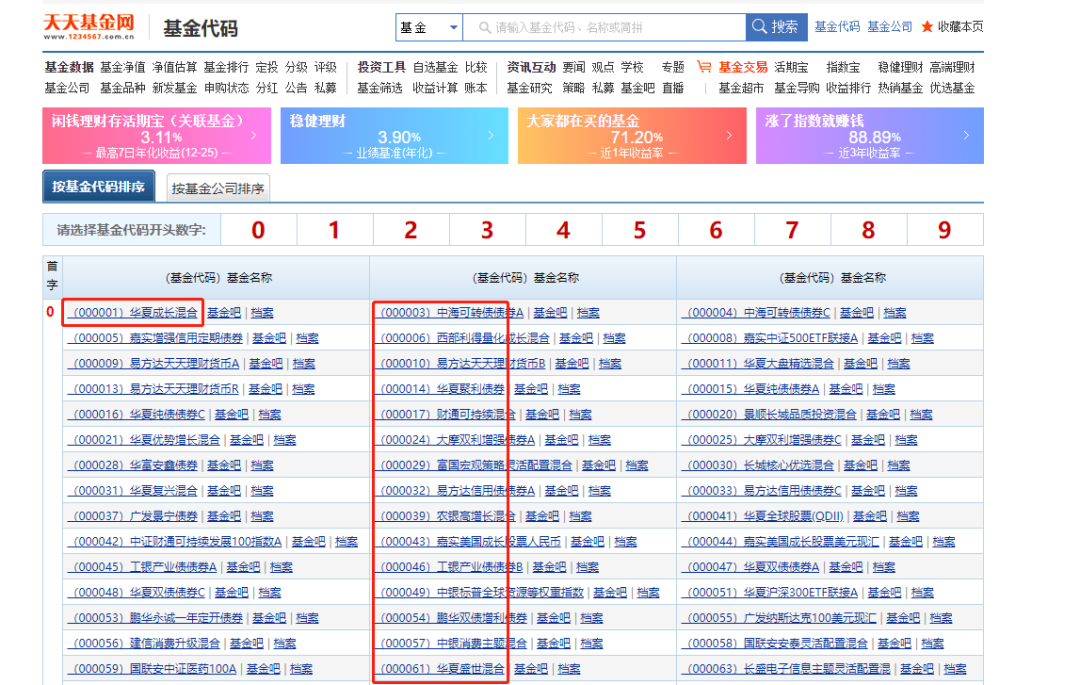Click the 天天基金网 logo
The height and width of the screenshot is (685, 1080).
(x=89, y=27)
